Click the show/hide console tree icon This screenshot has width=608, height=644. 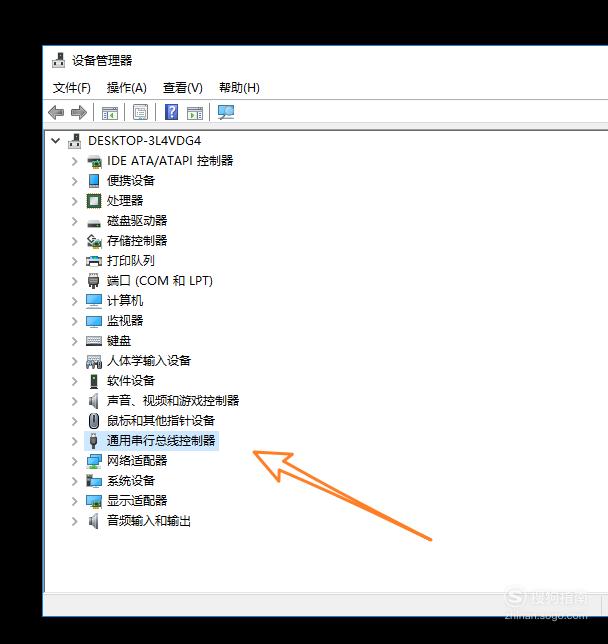(x=110, y=113)
